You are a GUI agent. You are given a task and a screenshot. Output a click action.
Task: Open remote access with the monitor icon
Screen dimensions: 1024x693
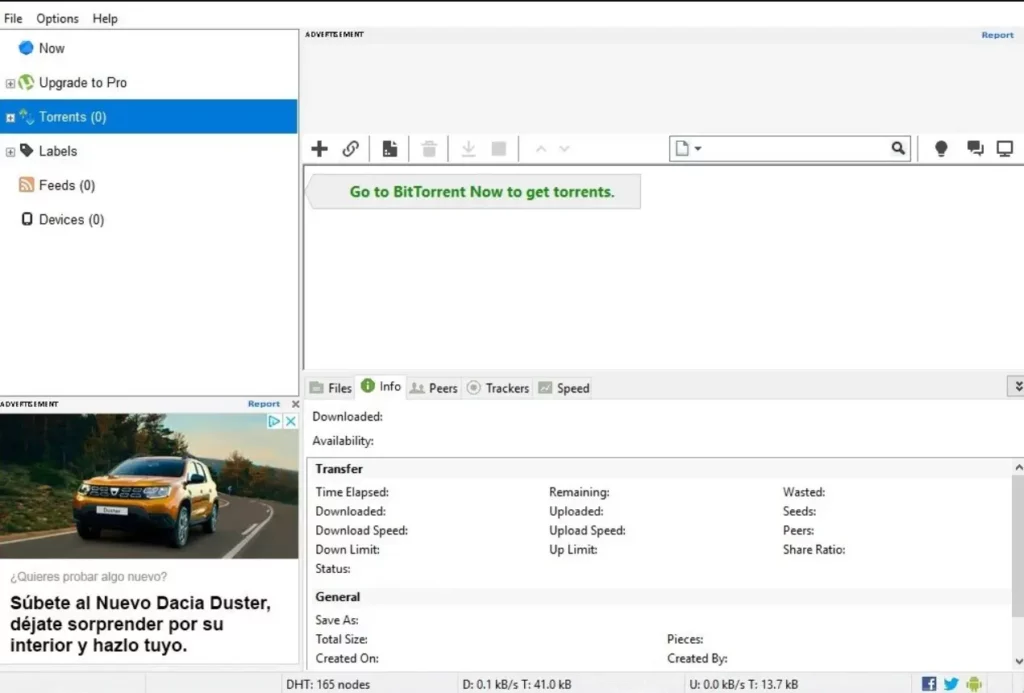point(1006,148)
